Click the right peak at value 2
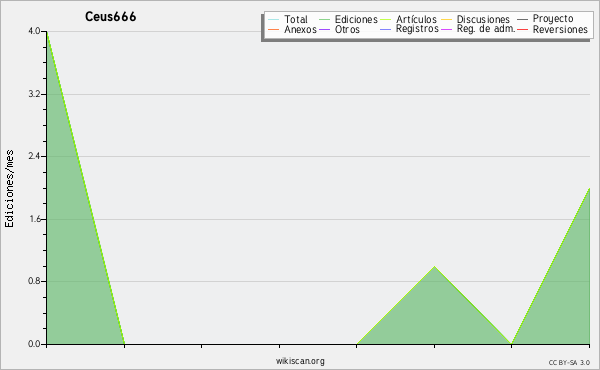This screenshot has height=370, width=600. click(x=589, y=189)
